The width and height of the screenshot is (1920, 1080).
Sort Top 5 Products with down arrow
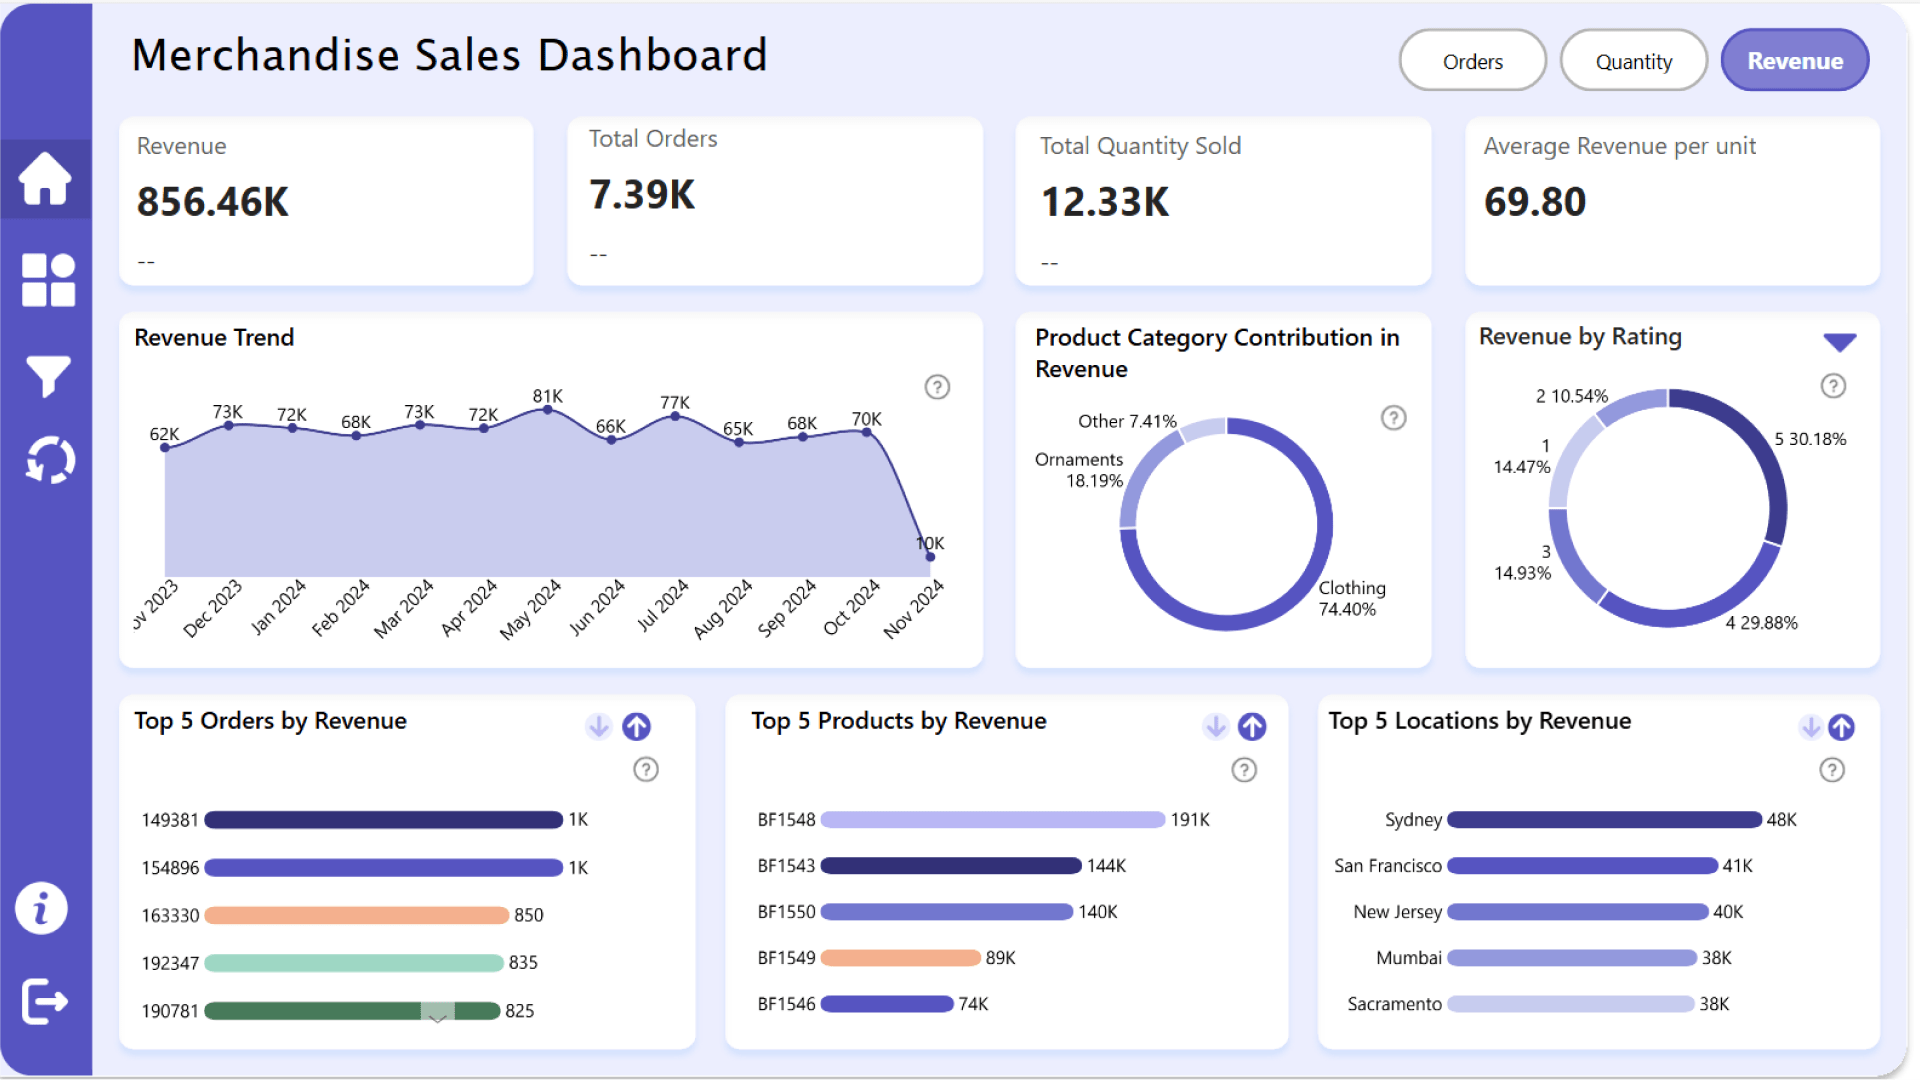(x=1215, y=726)
